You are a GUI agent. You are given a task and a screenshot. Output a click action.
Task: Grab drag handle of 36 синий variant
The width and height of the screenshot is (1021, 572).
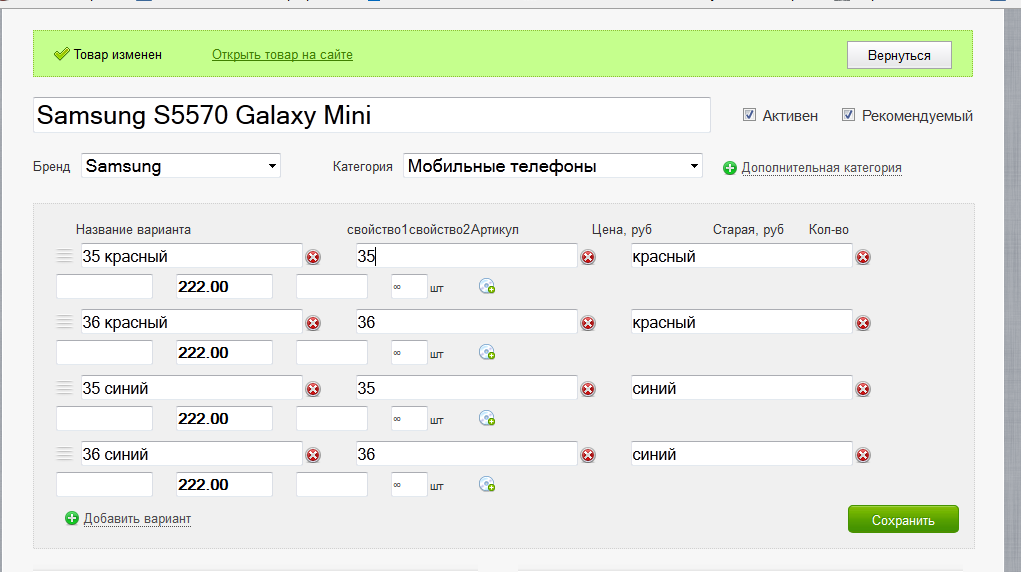click(64, 453)
